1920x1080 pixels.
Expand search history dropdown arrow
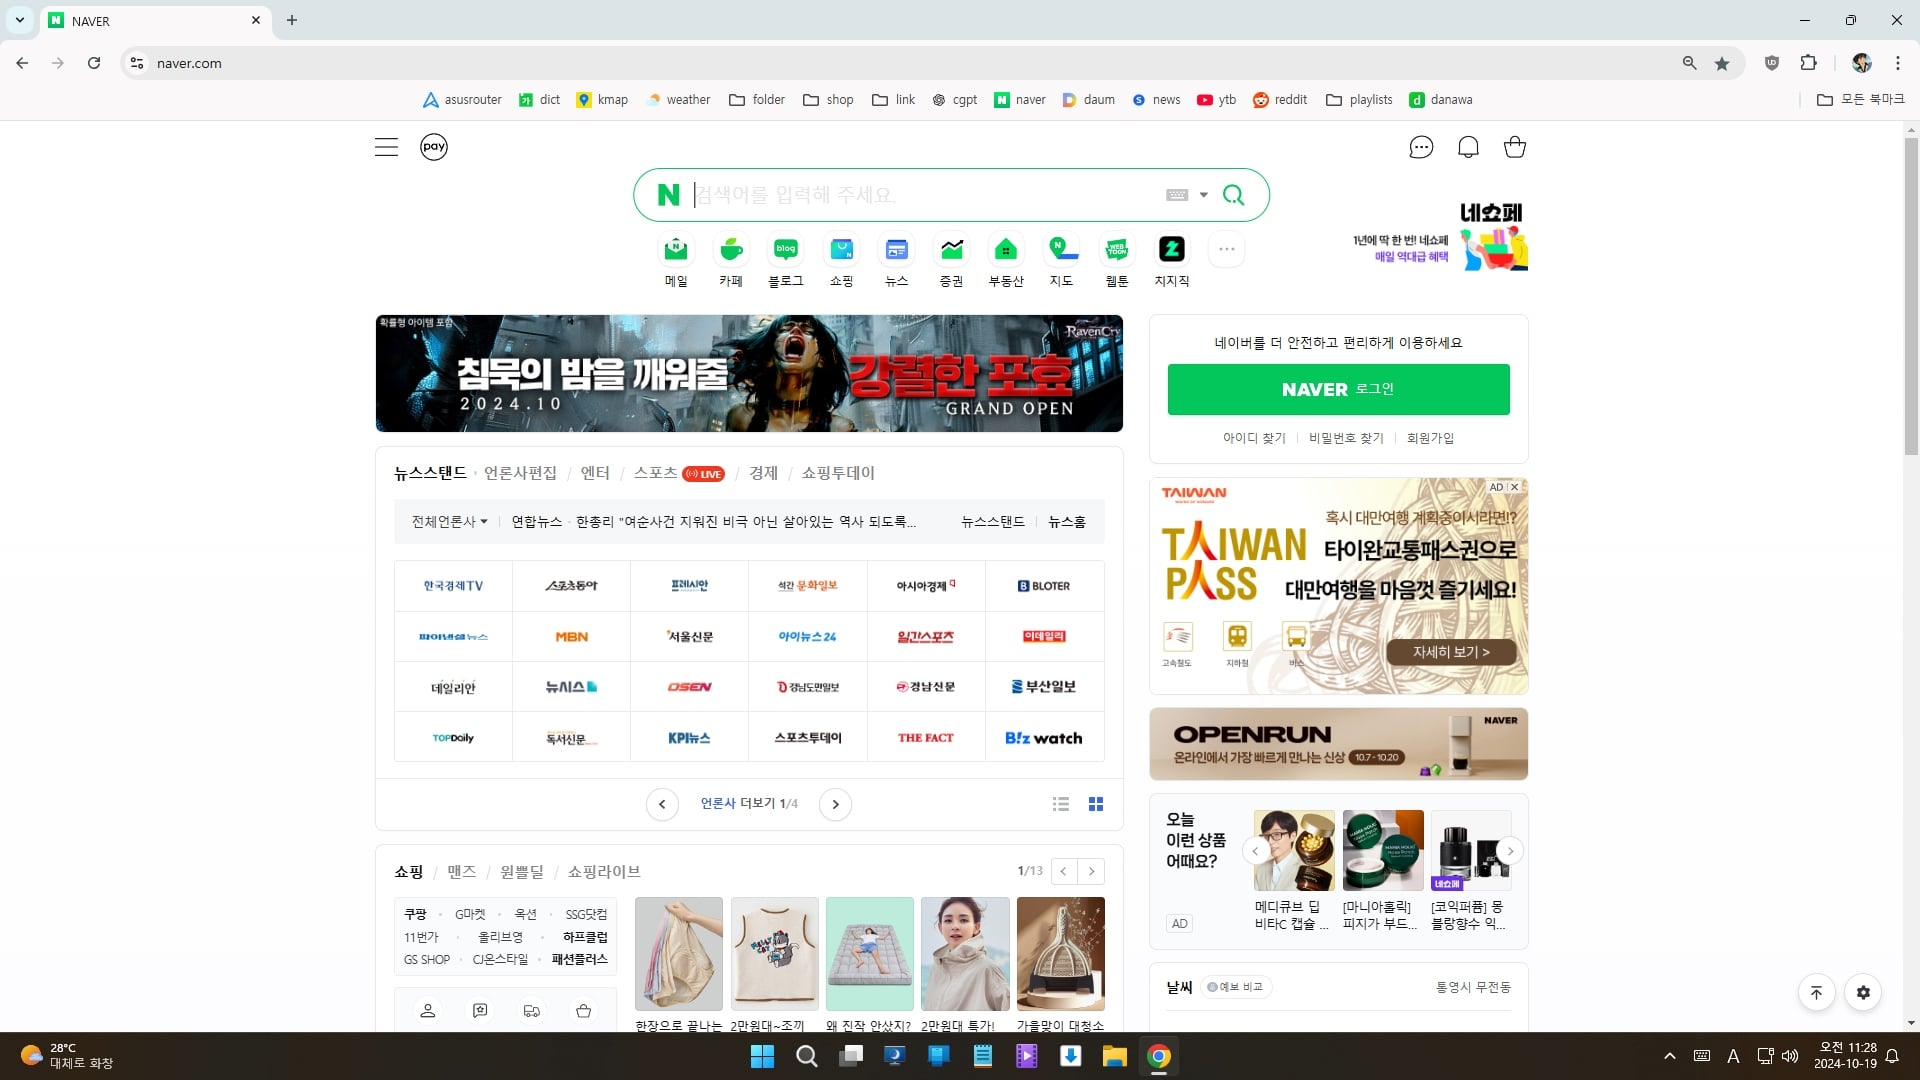pos(1204,195)
